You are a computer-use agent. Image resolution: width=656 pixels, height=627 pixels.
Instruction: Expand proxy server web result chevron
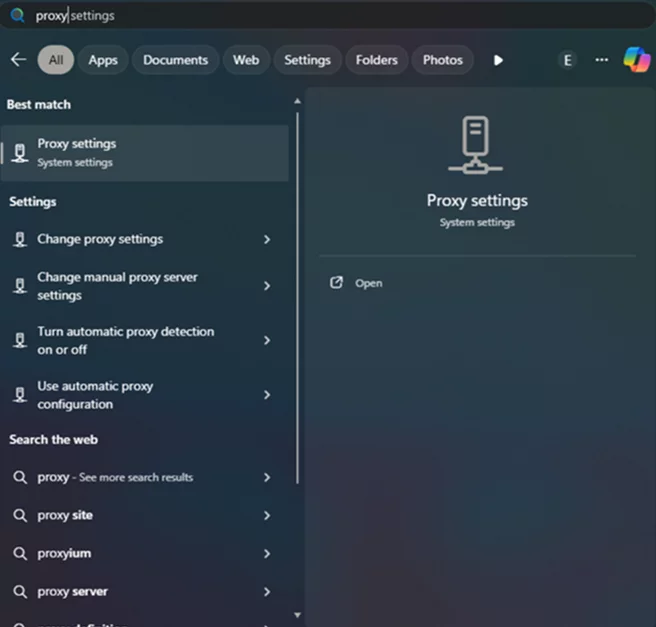tap(267, 592)
